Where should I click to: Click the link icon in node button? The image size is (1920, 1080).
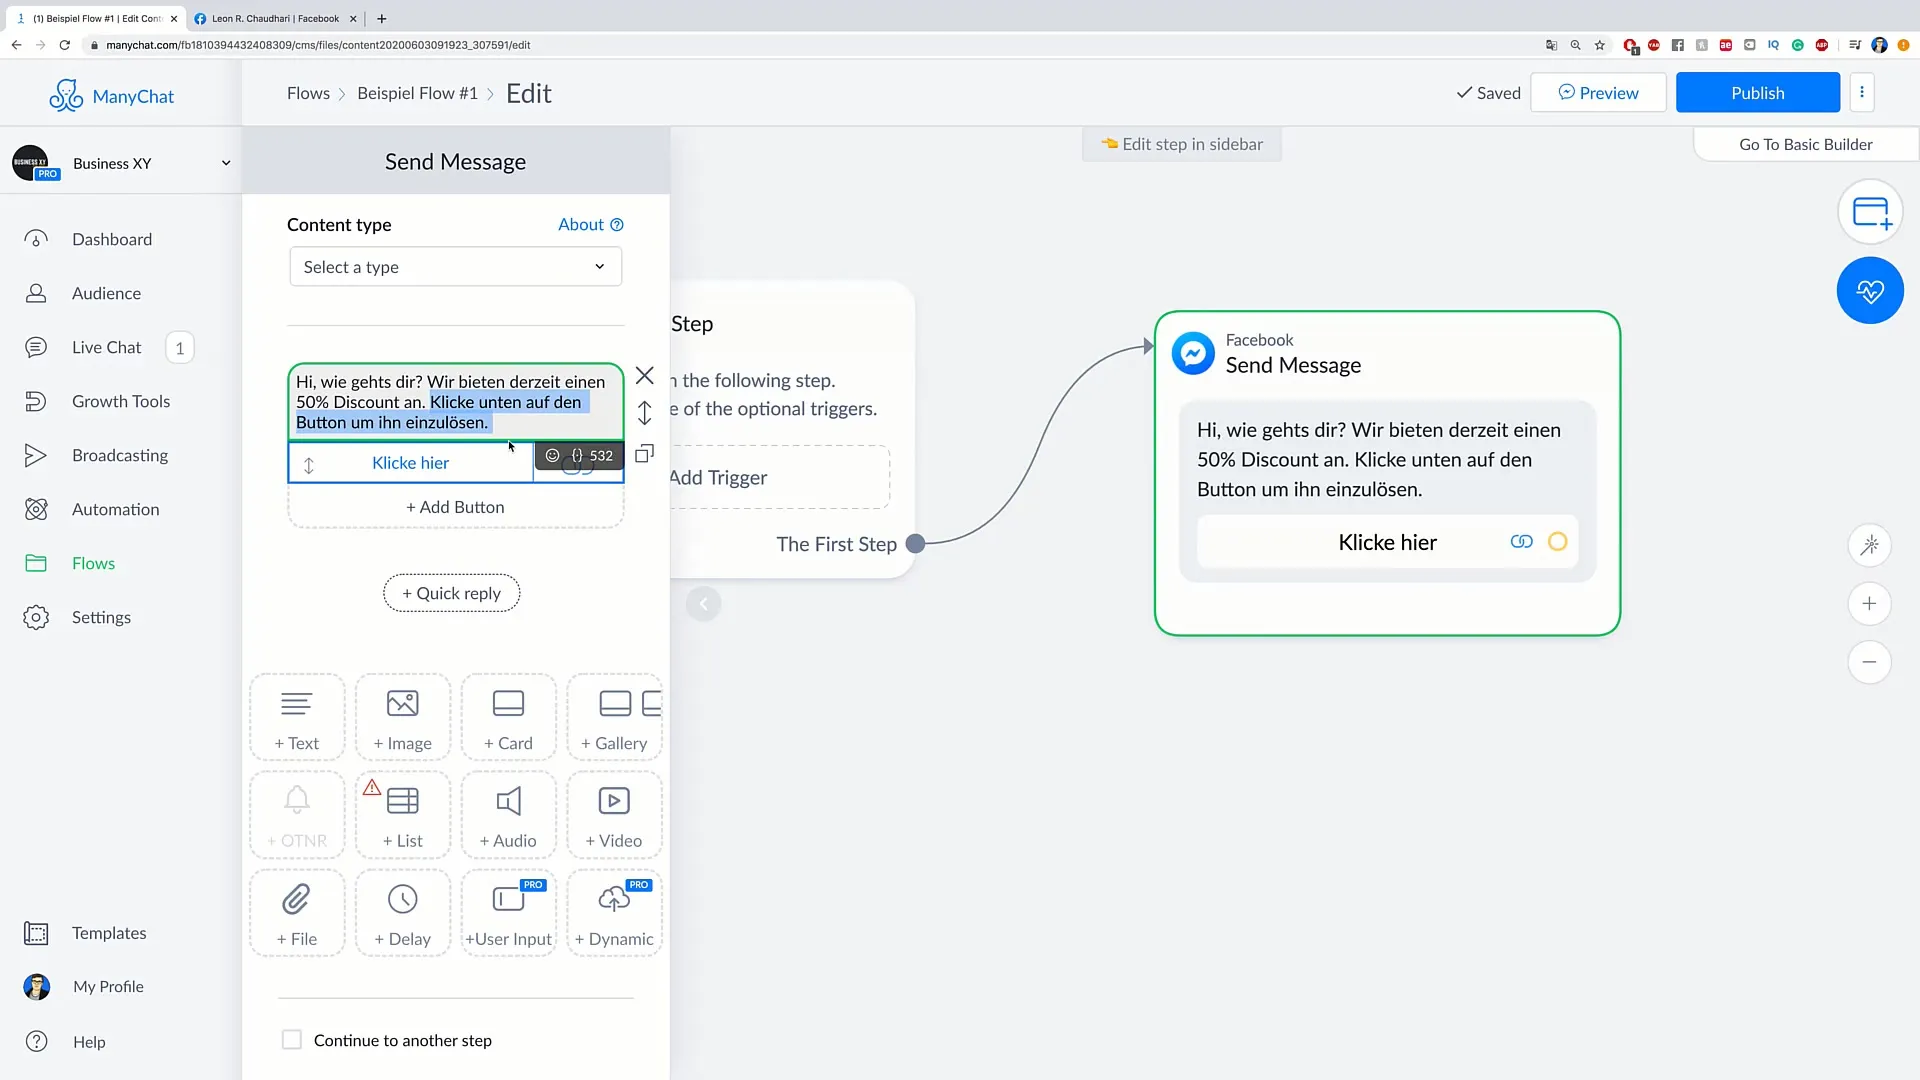tap(1521, 542)
